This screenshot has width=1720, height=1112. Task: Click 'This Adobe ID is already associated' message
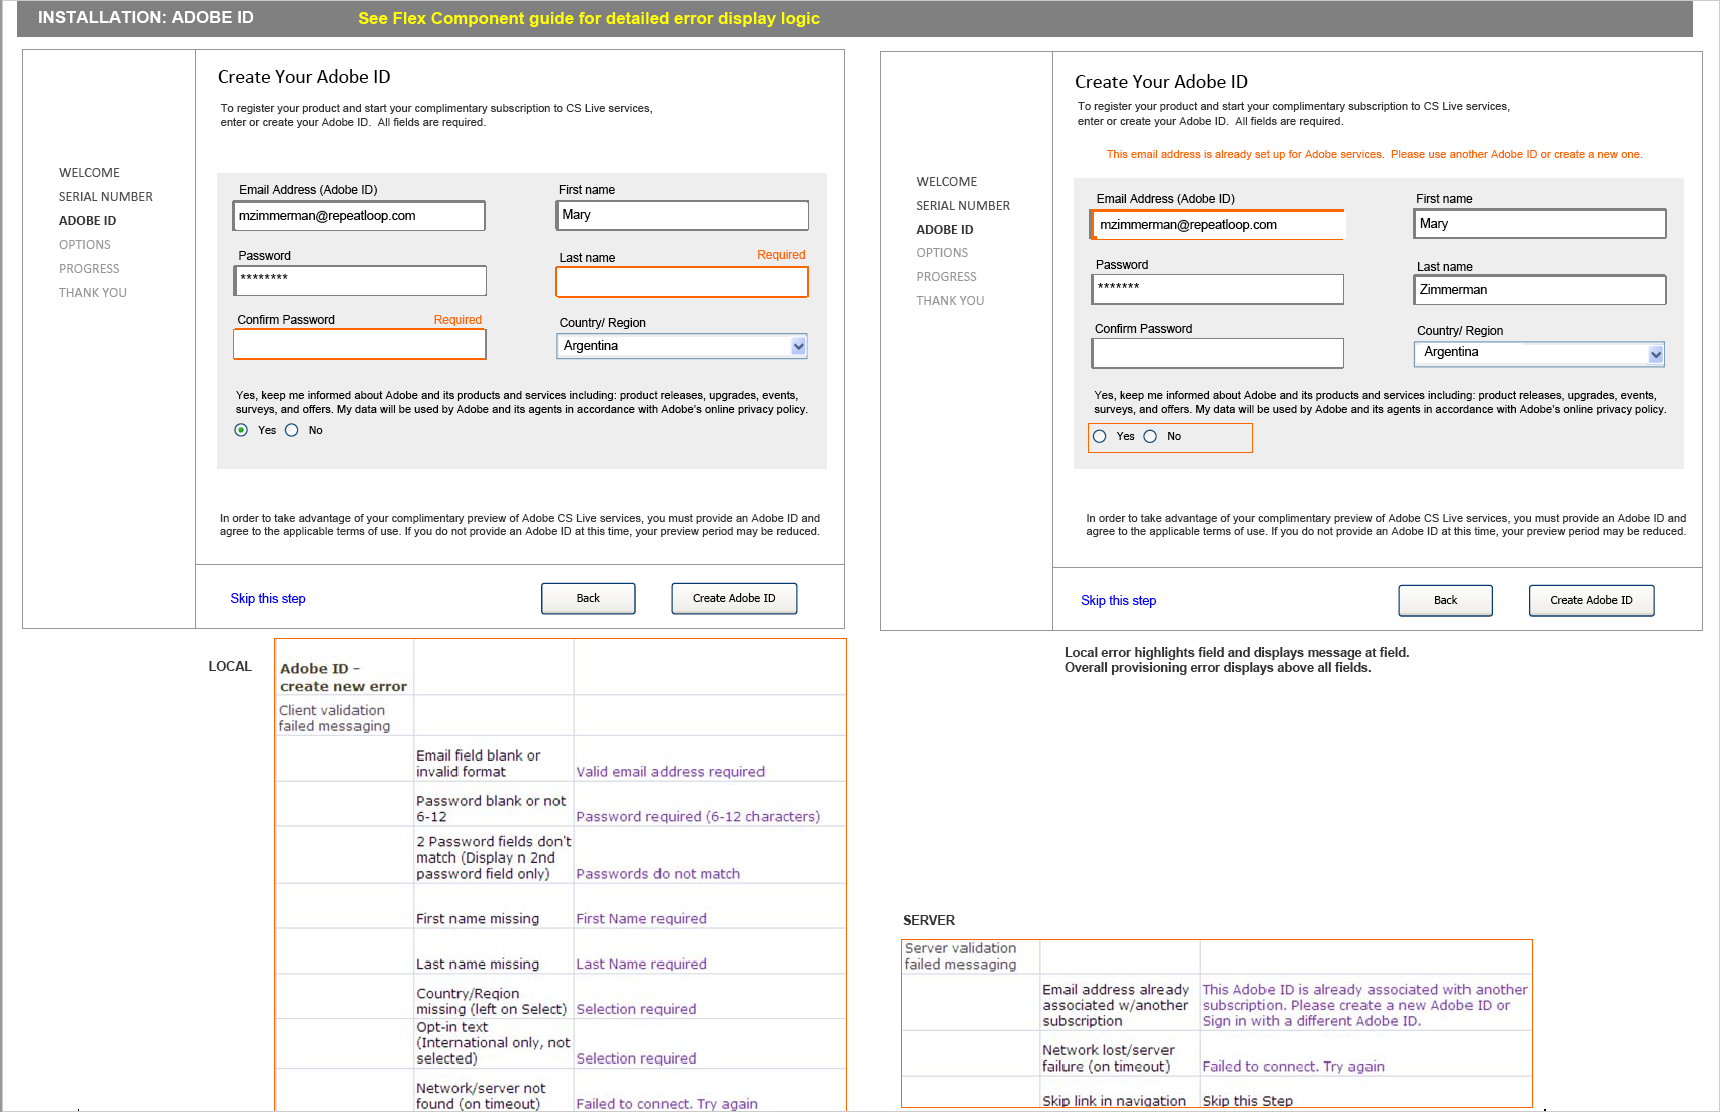(1365, 1005)
